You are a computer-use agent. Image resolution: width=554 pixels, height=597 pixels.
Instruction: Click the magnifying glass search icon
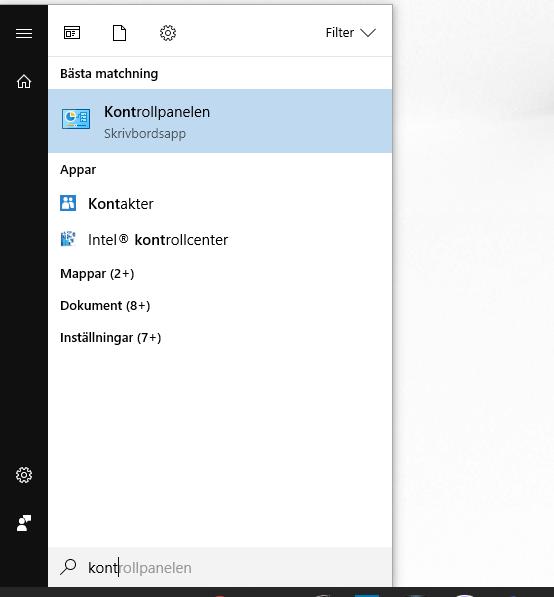(68, 567)
